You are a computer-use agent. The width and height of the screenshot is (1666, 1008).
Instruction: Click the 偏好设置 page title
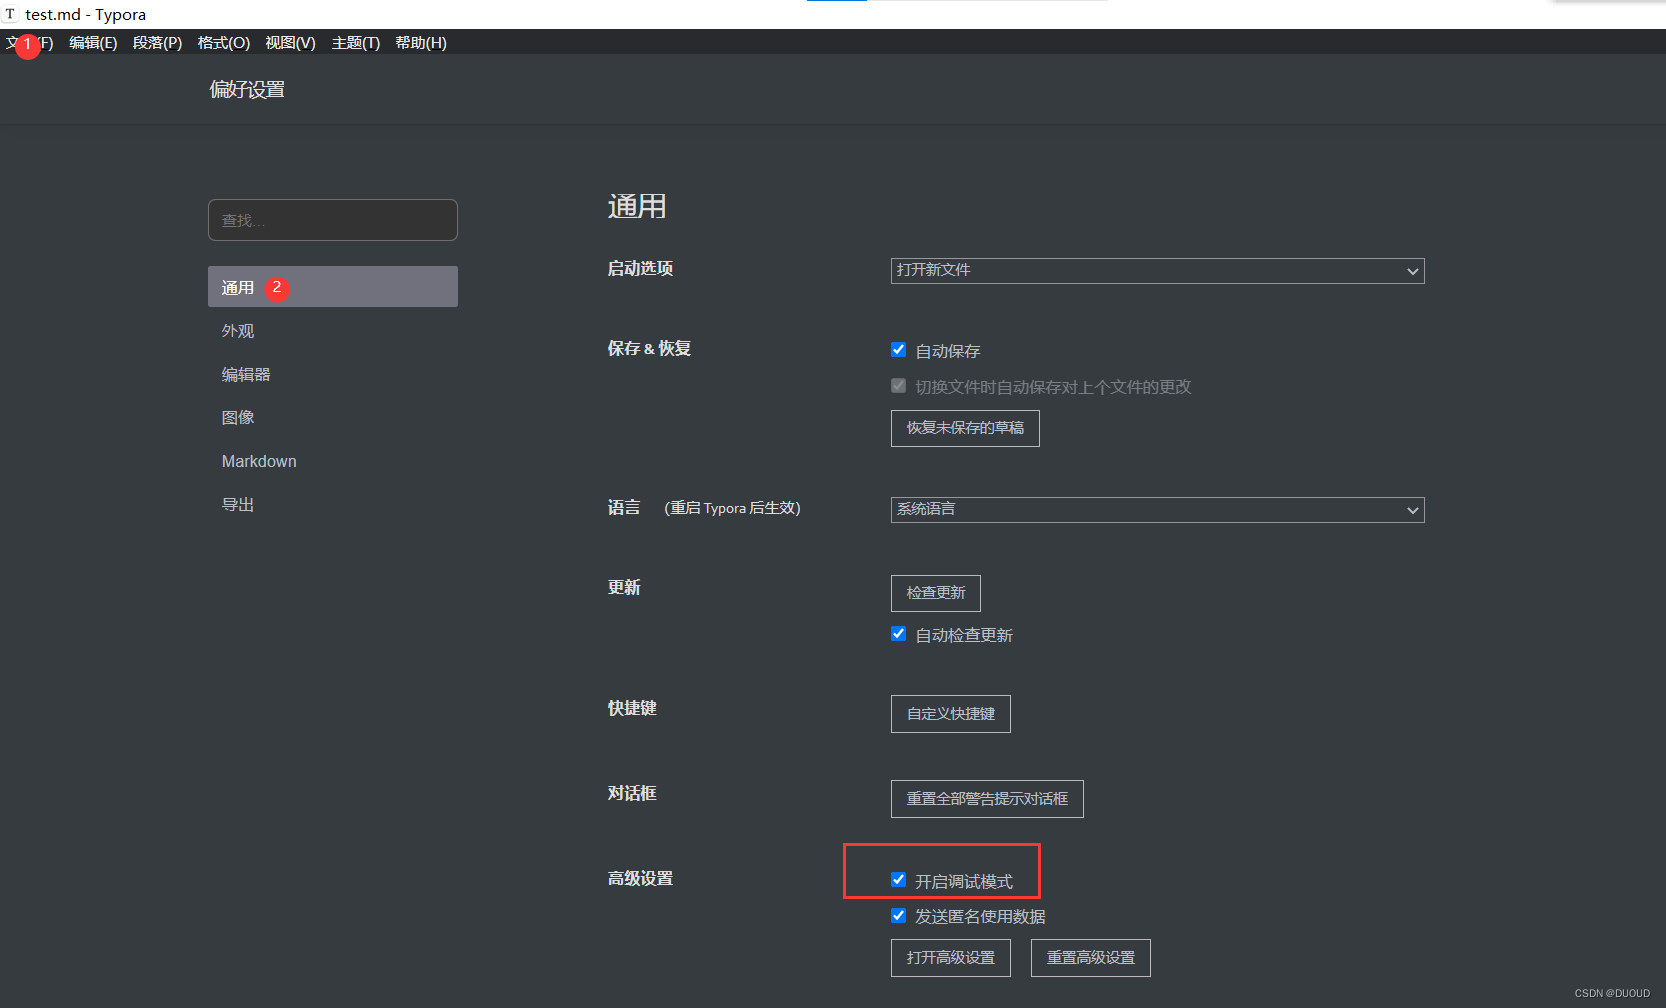point(247,90)
